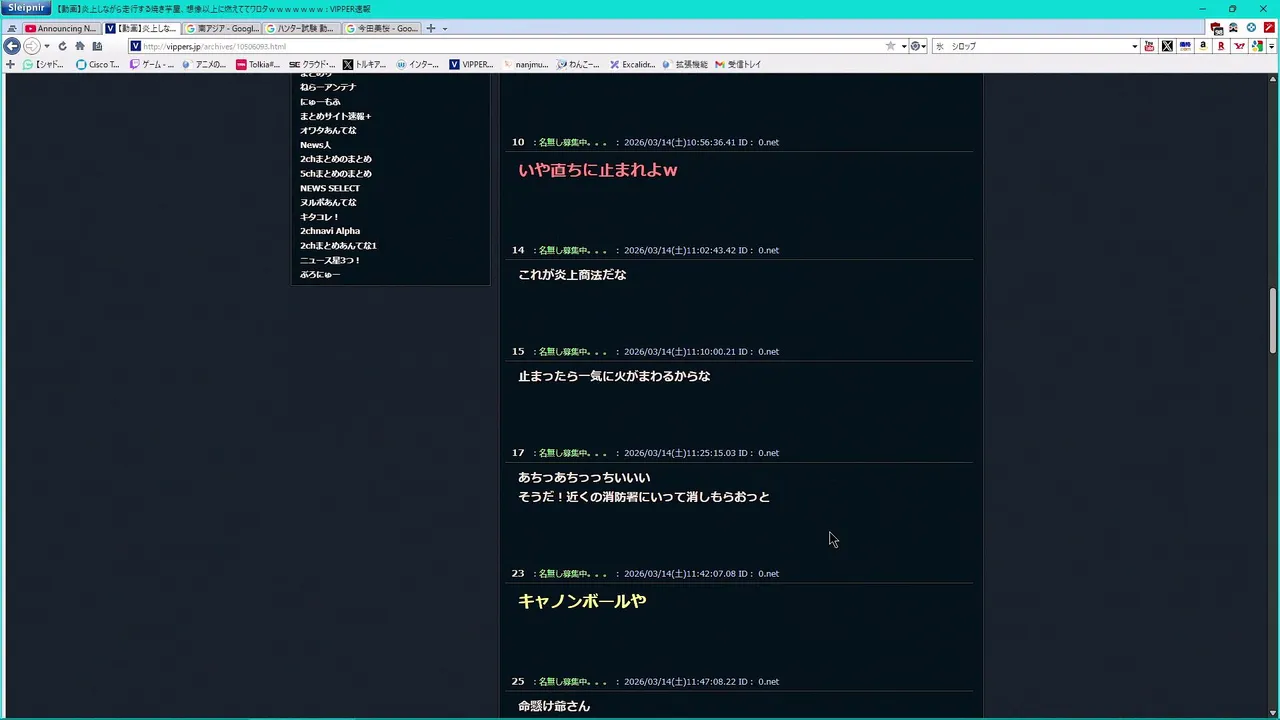1280x720 pixels.
Task: Open the navigation history dropdown beside forward arrow
Action: [46, 46]
